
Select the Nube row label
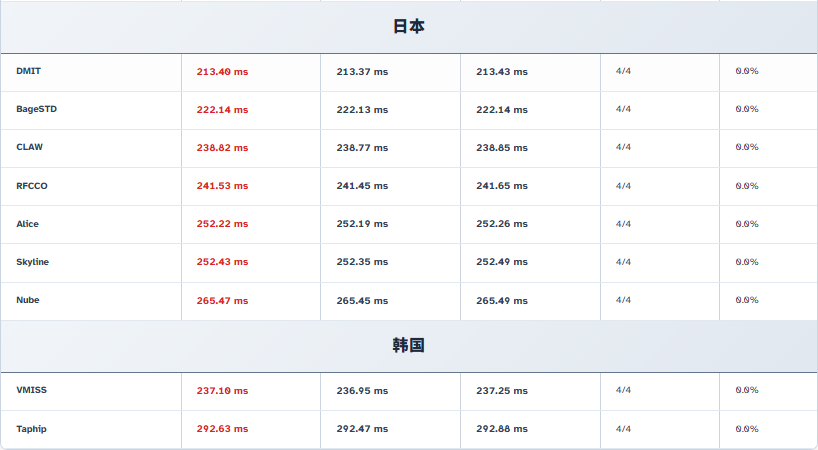[28, 300]
